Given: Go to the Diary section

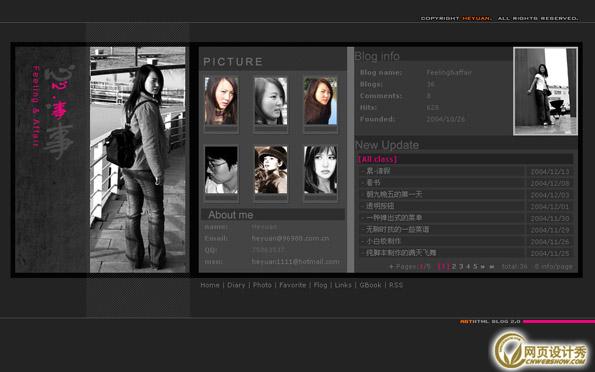Looking at the screenshot, I should (x=236, y=285).
